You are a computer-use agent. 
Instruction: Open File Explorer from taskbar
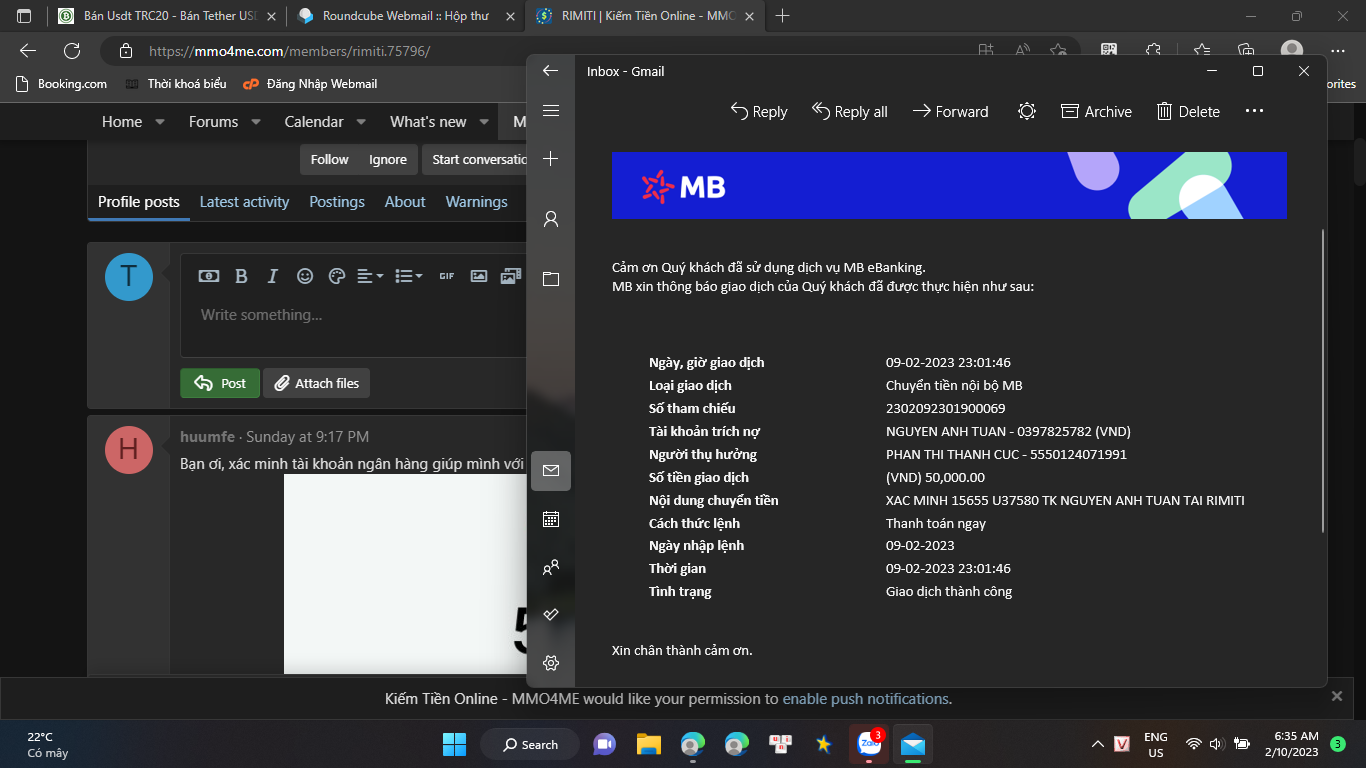tap(649, 744)
